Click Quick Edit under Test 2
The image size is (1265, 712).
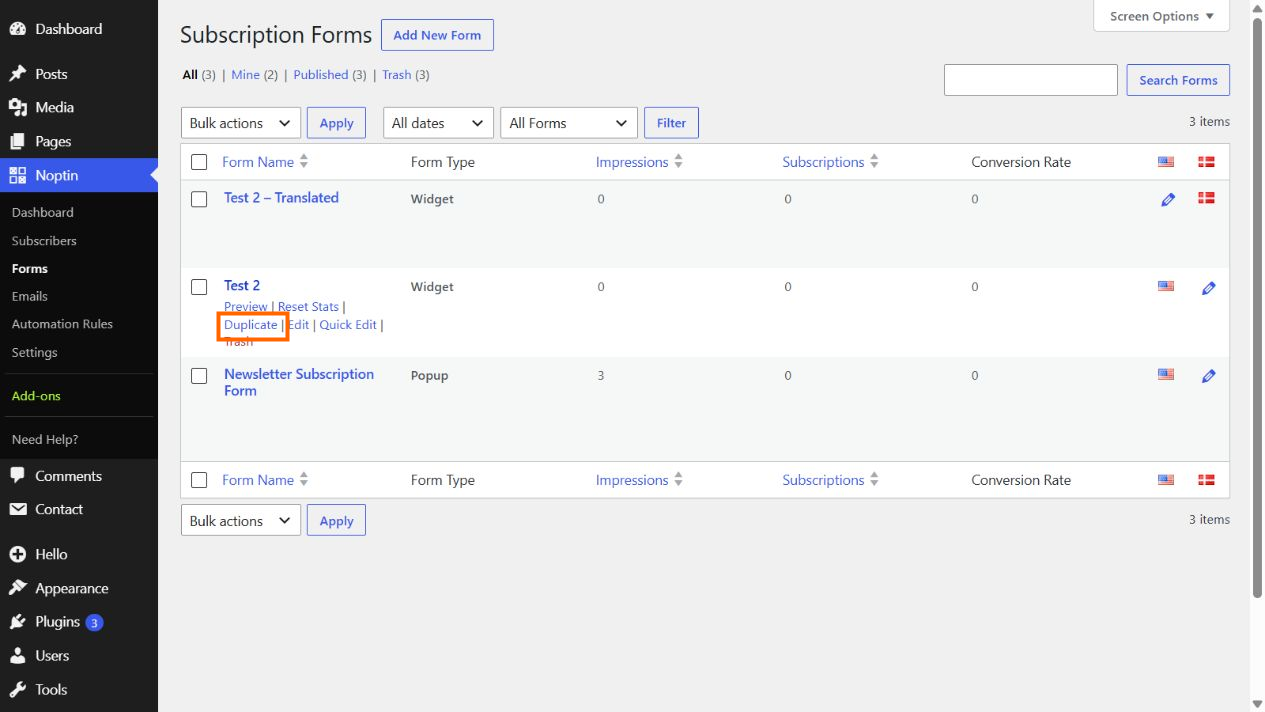pos(348,325)
